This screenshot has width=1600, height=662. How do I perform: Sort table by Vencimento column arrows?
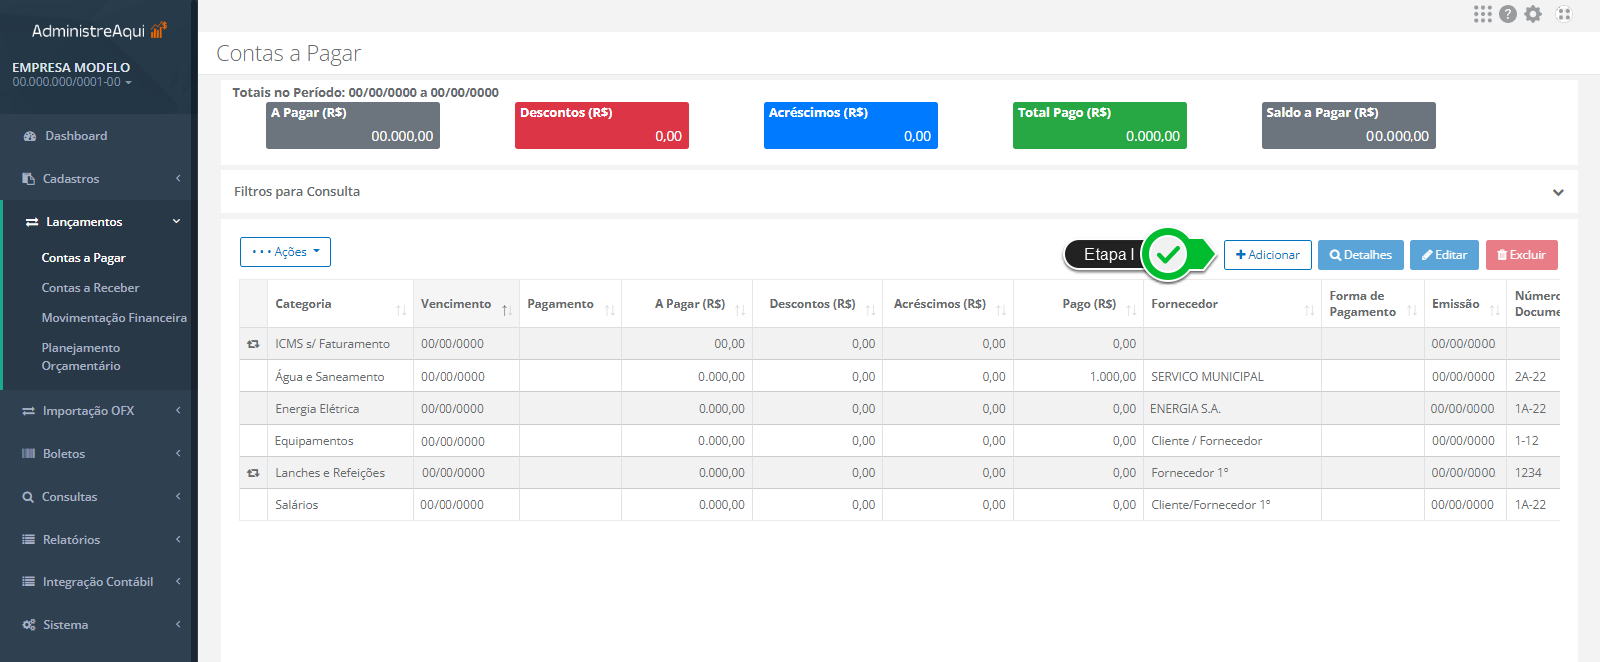507,310
